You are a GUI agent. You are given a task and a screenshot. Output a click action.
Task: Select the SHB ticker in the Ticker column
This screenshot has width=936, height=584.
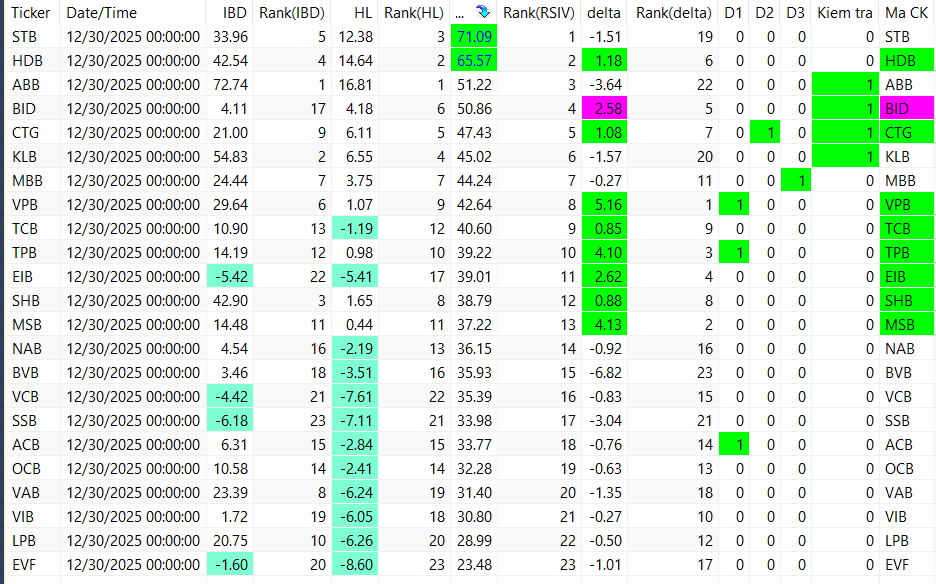click(x=25, y=300)
